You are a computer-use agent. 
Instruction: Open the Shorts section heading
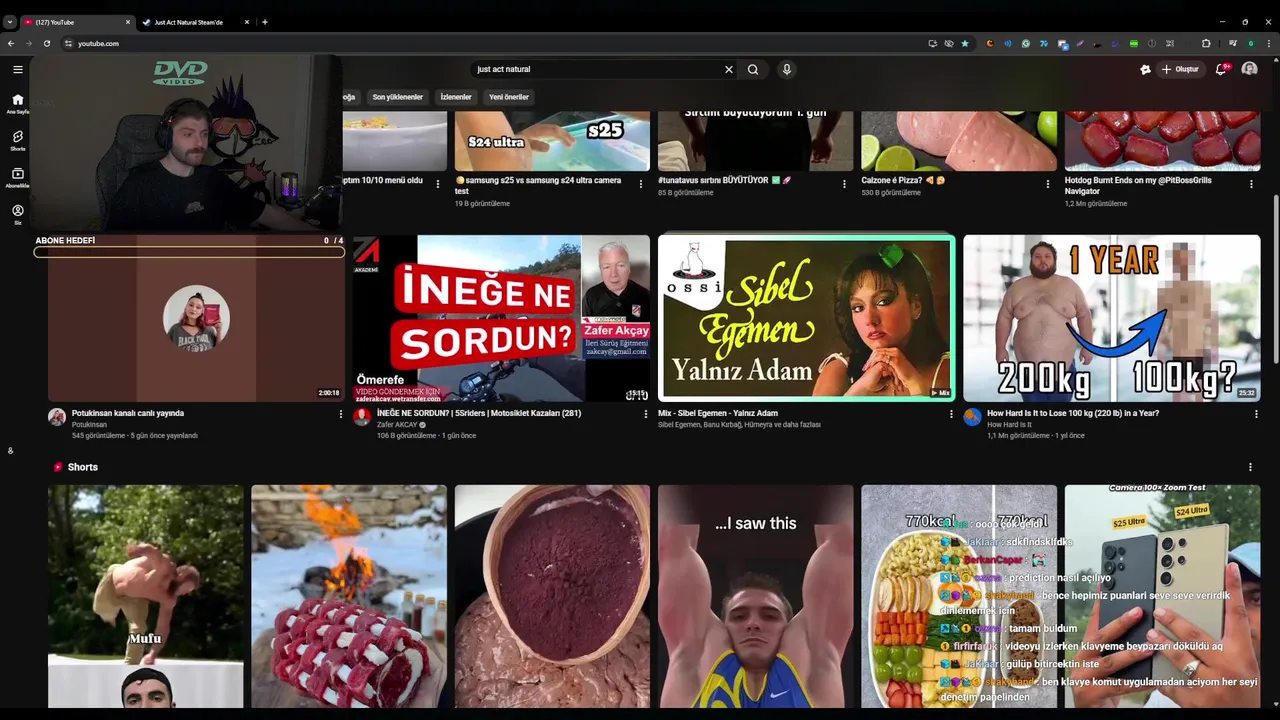click(x=83, y=467)
